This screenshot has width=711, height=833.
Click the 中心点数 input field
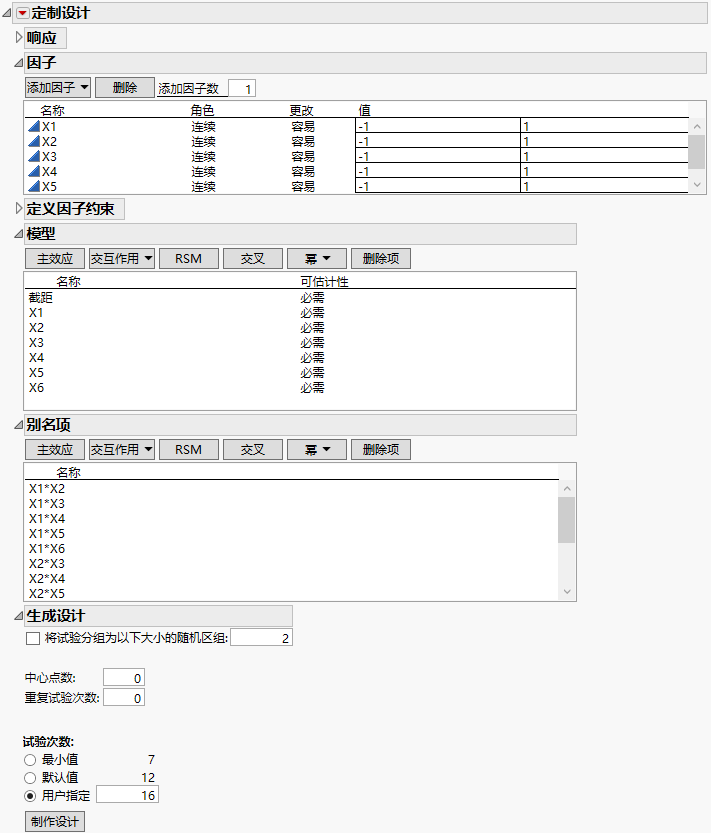click(x=124, y=678)
